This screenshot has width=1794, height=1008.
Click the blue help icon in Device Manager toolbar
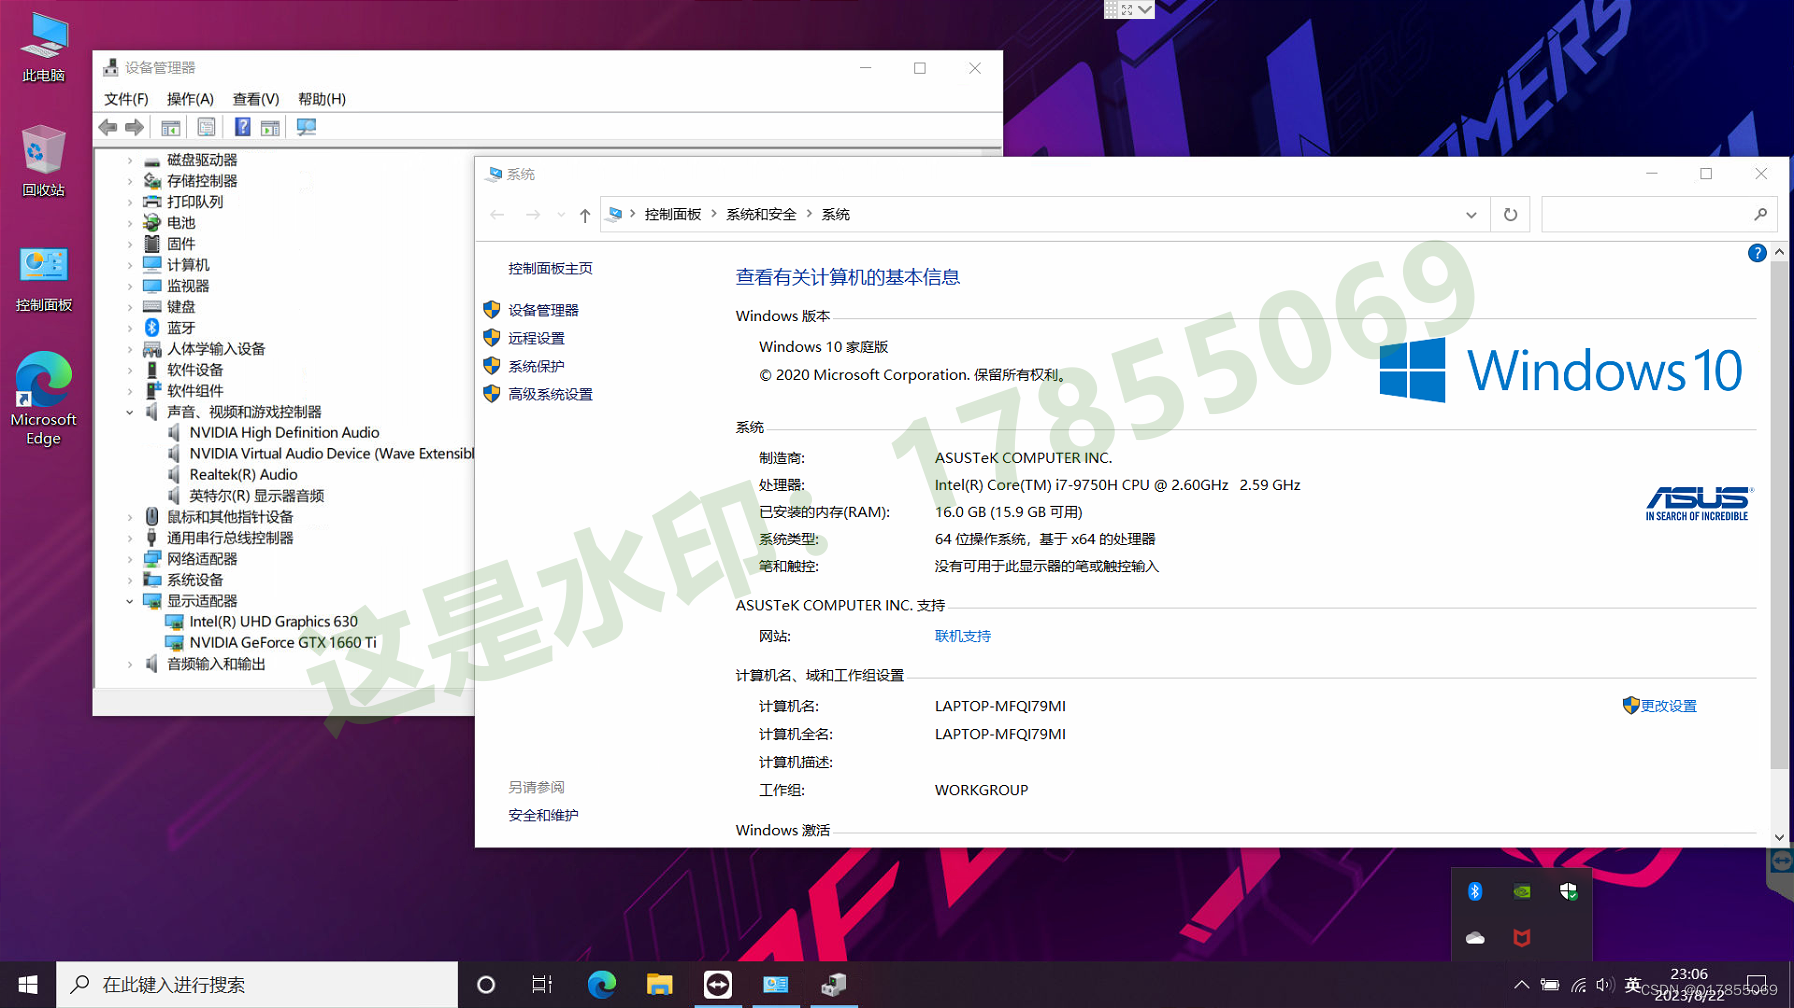242,127
